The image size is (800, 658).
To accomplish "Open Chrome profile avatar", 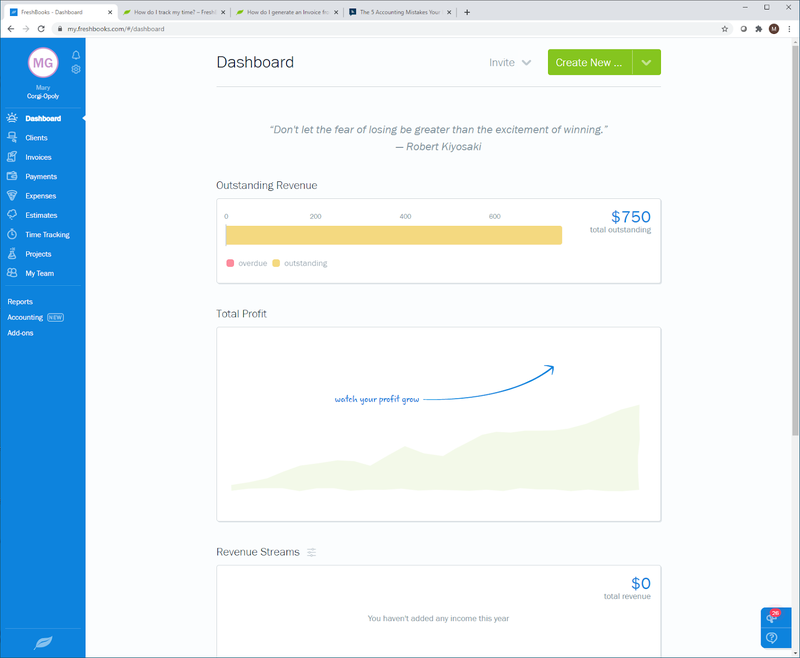I will click(x=774, y=29).
